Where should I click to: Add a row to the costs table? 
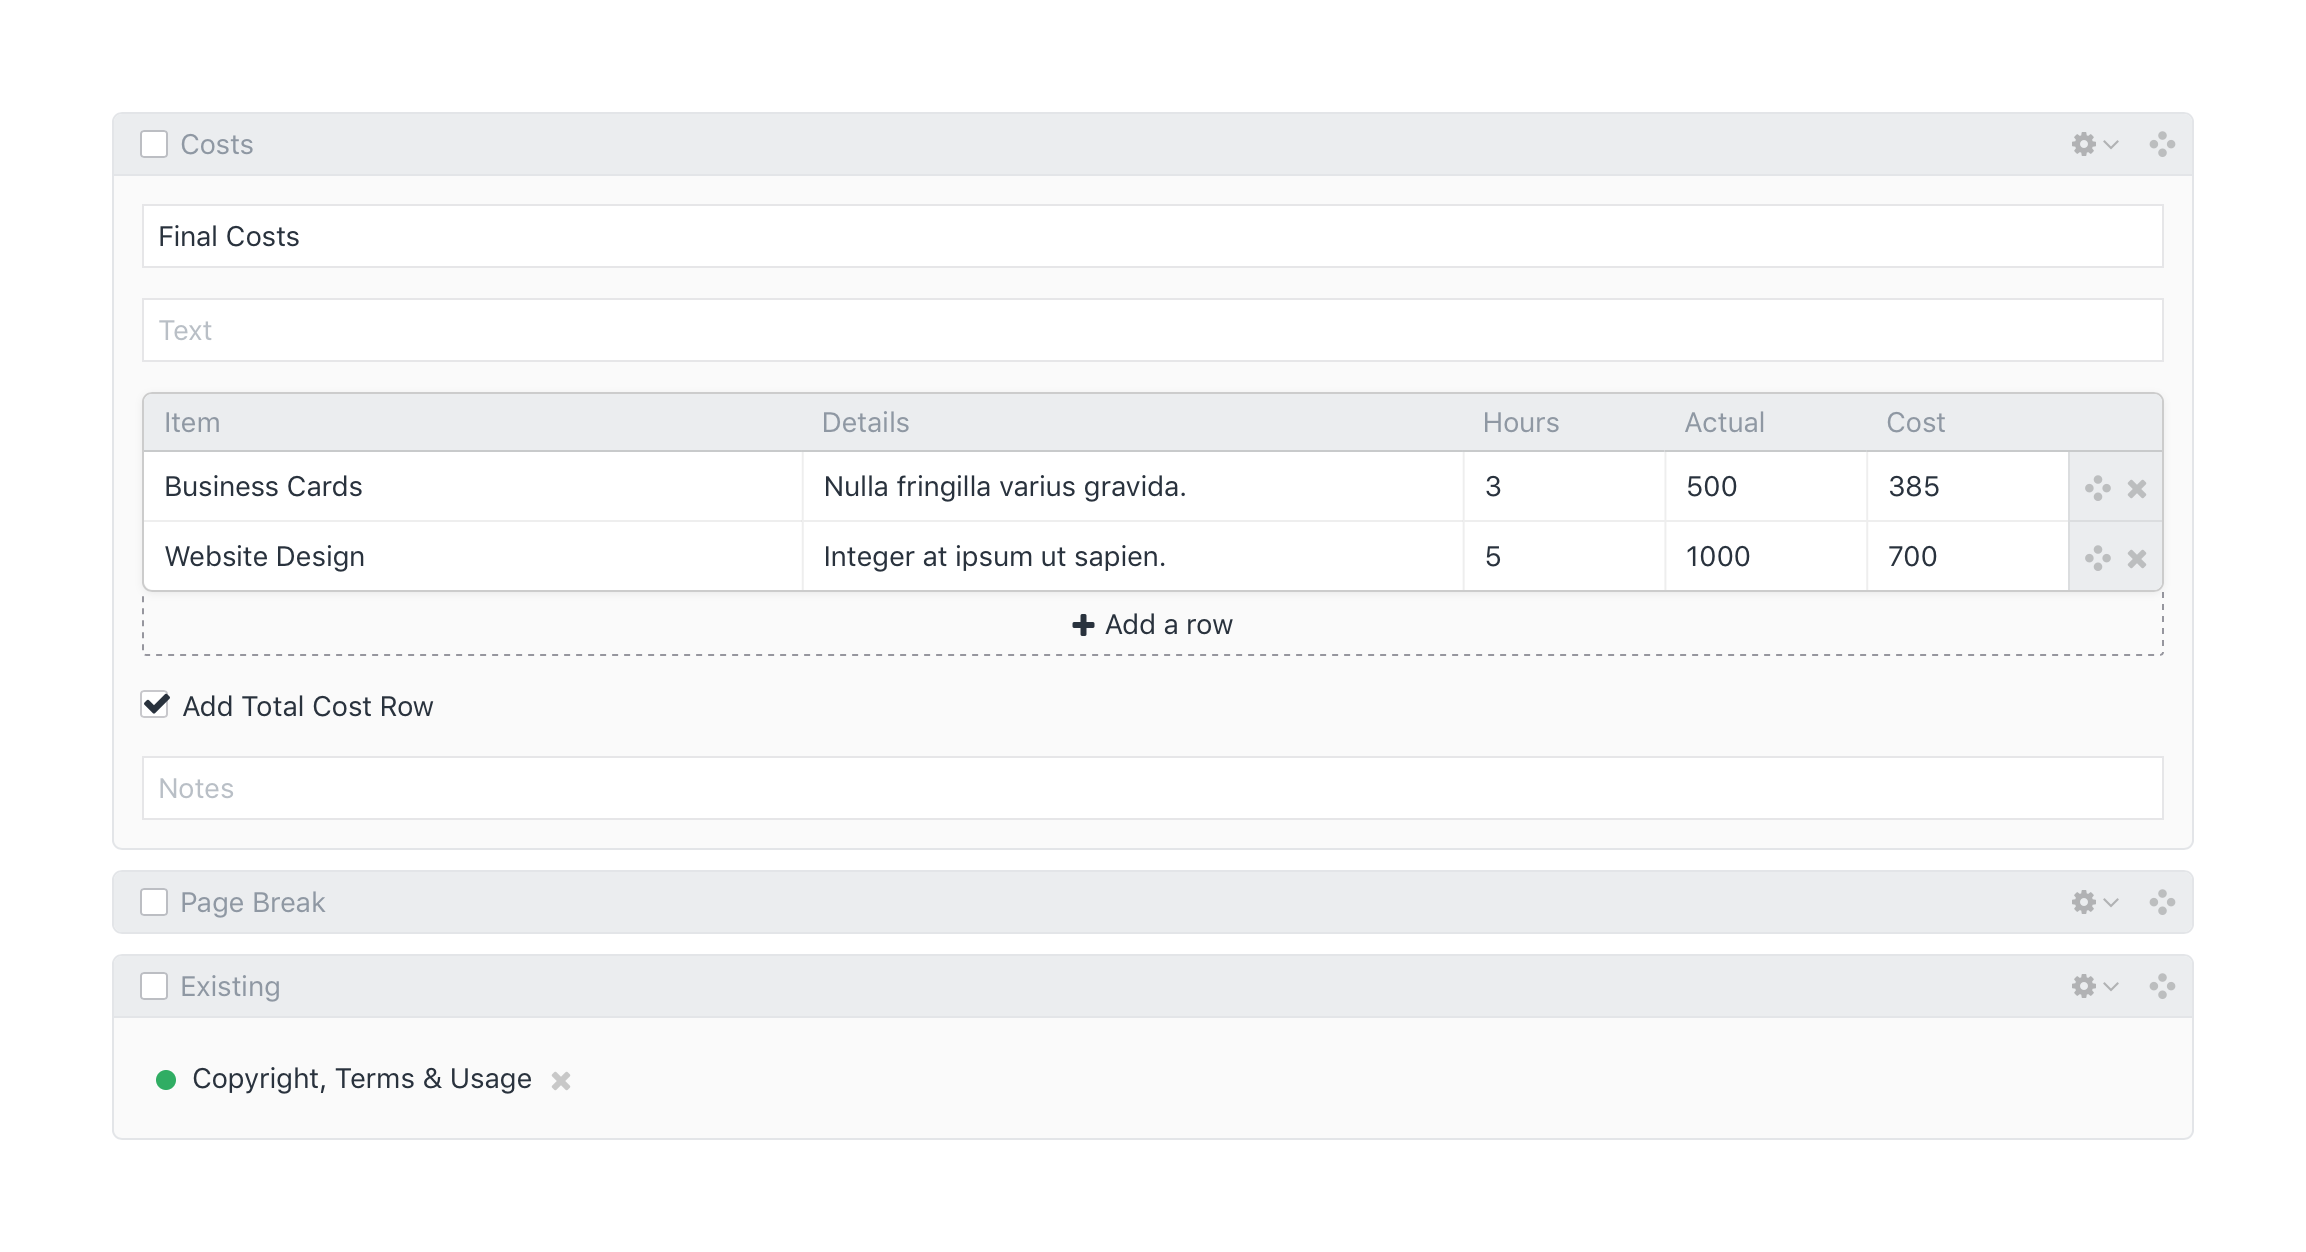click(1153, 624)
